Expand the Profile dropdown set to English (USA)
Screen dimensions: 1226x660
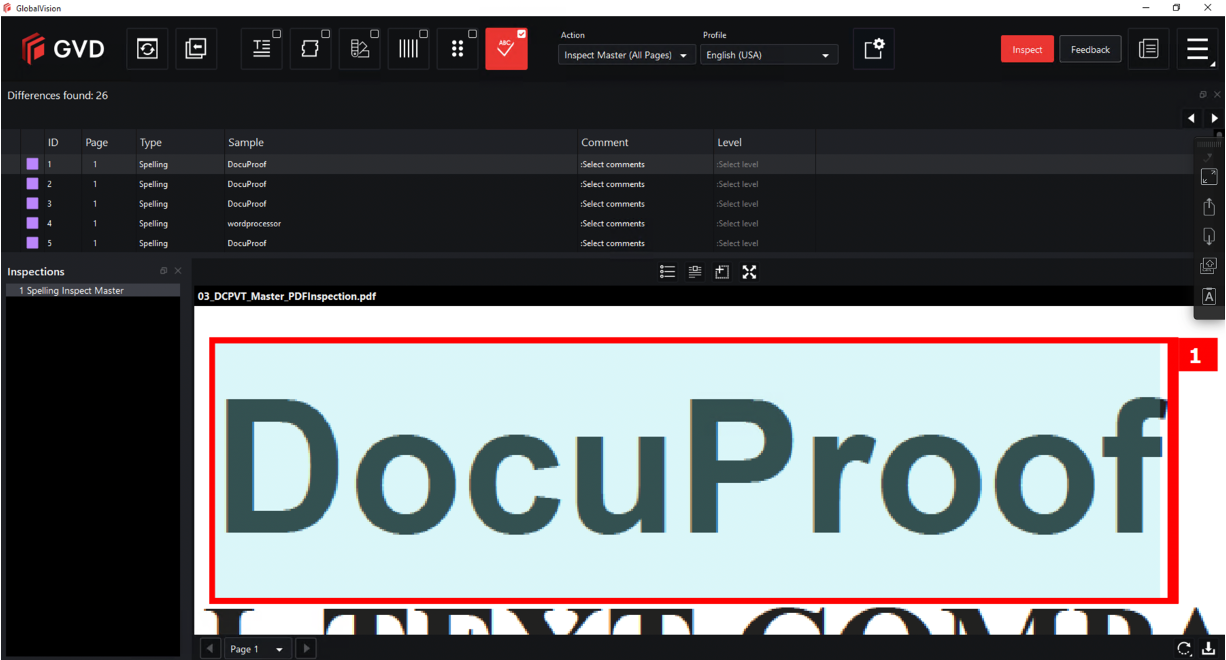click(x=768, y=55)
